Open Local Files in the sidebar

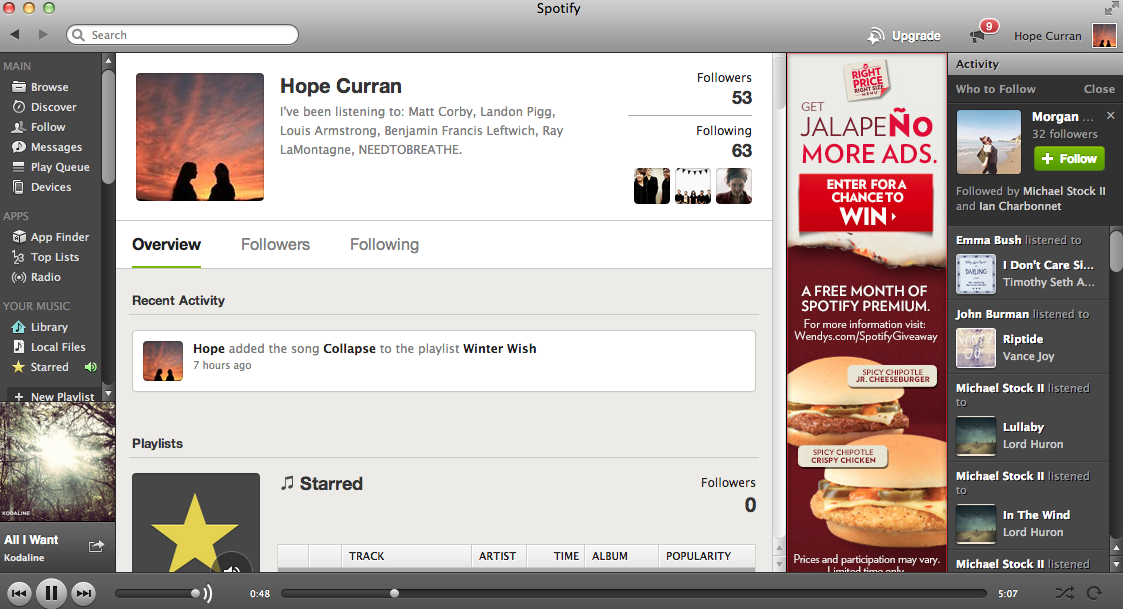(x=49, y=347)
